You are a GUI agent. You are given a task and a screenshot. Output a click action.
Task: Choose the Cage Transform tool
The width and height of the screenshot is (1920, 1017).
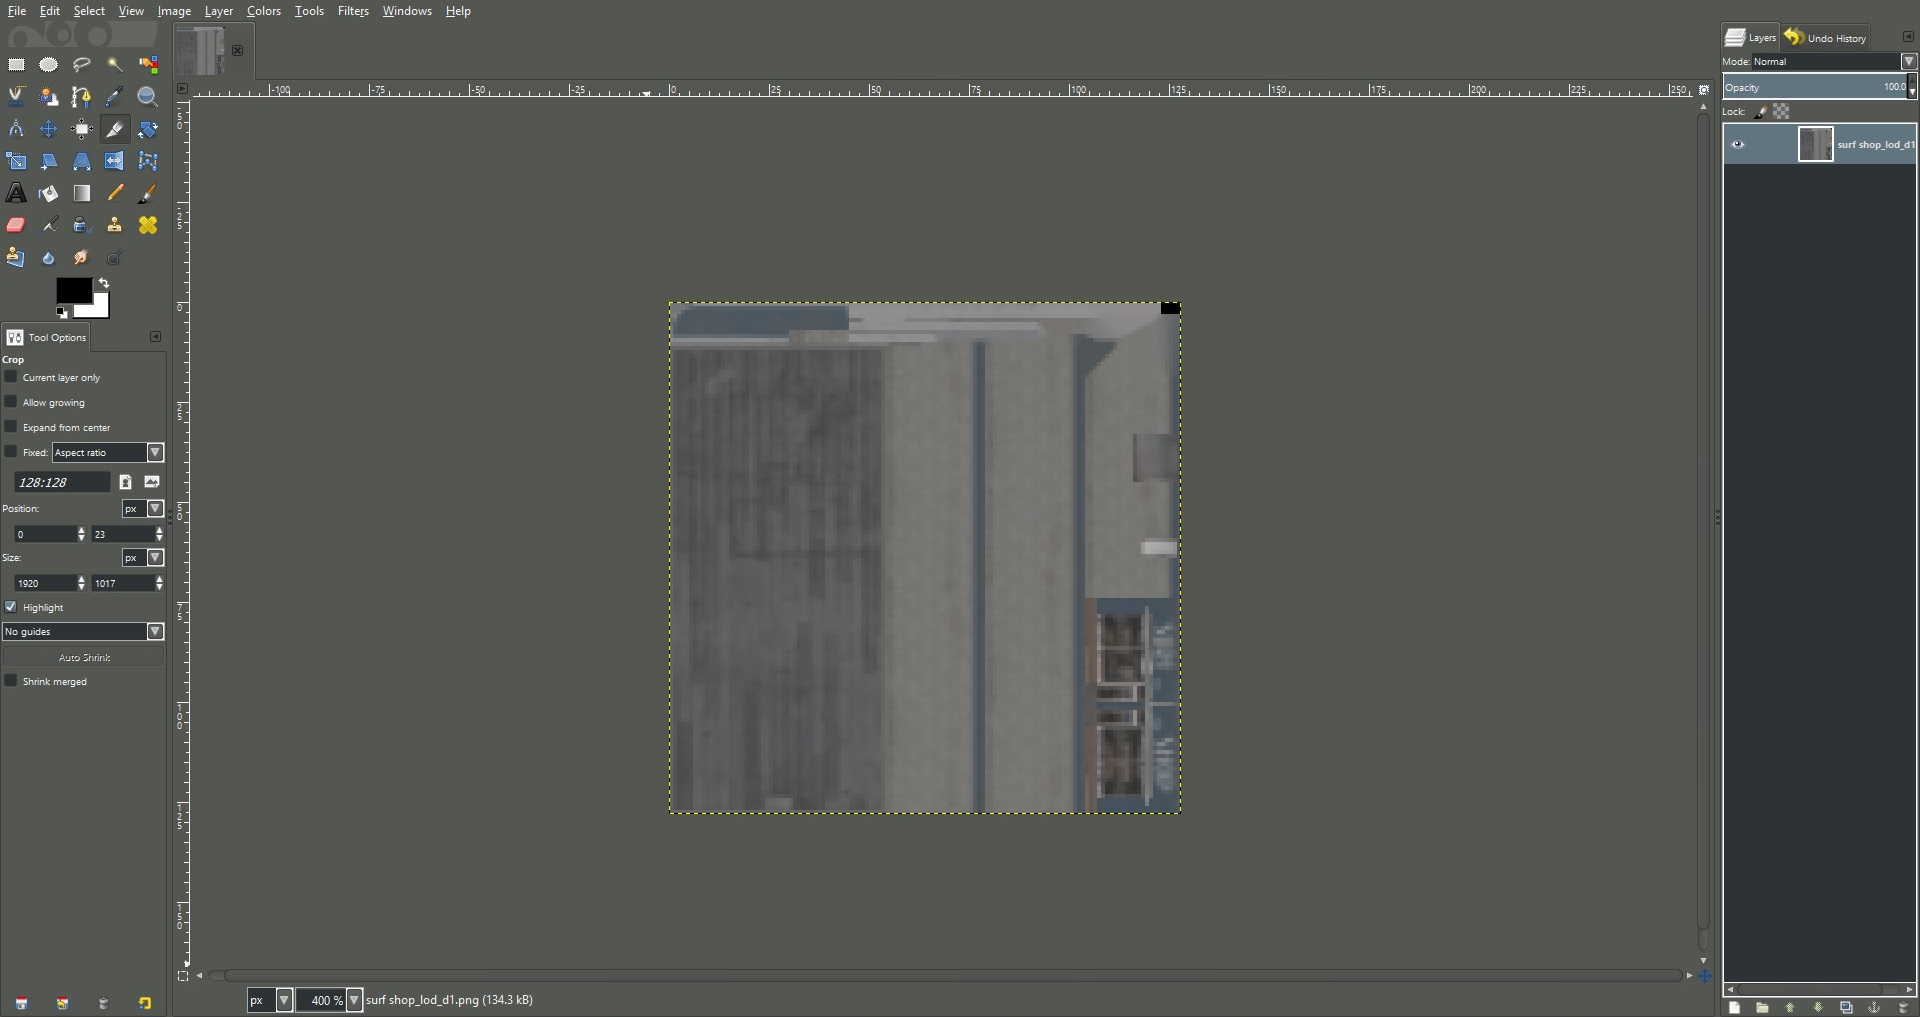pyautogui.click(x=148, y=161)
